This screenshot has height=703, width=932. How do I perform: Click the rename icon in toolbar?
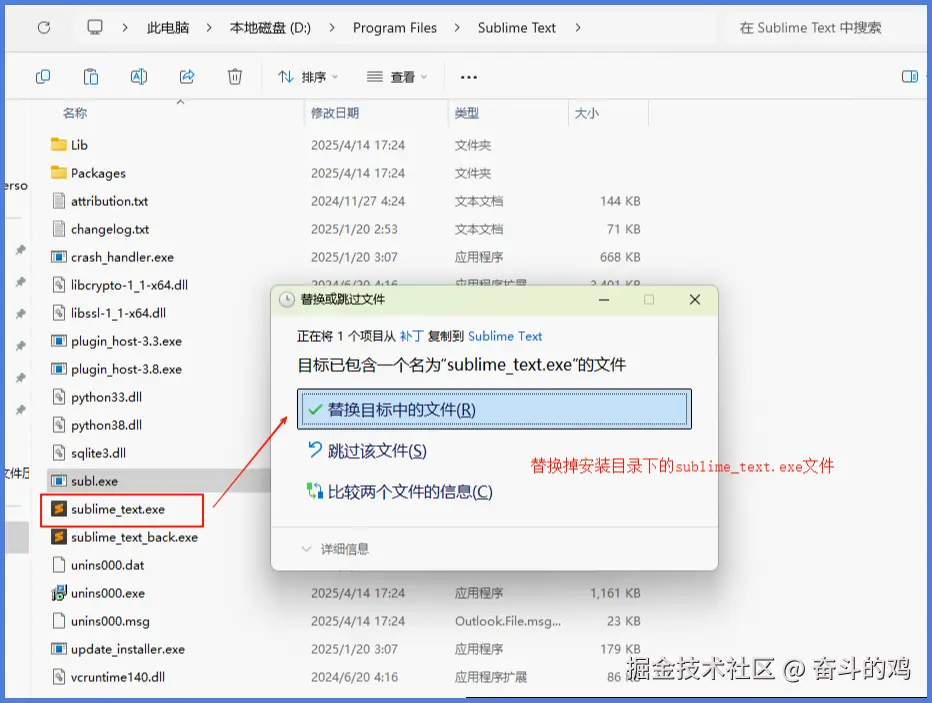(138, 77)
